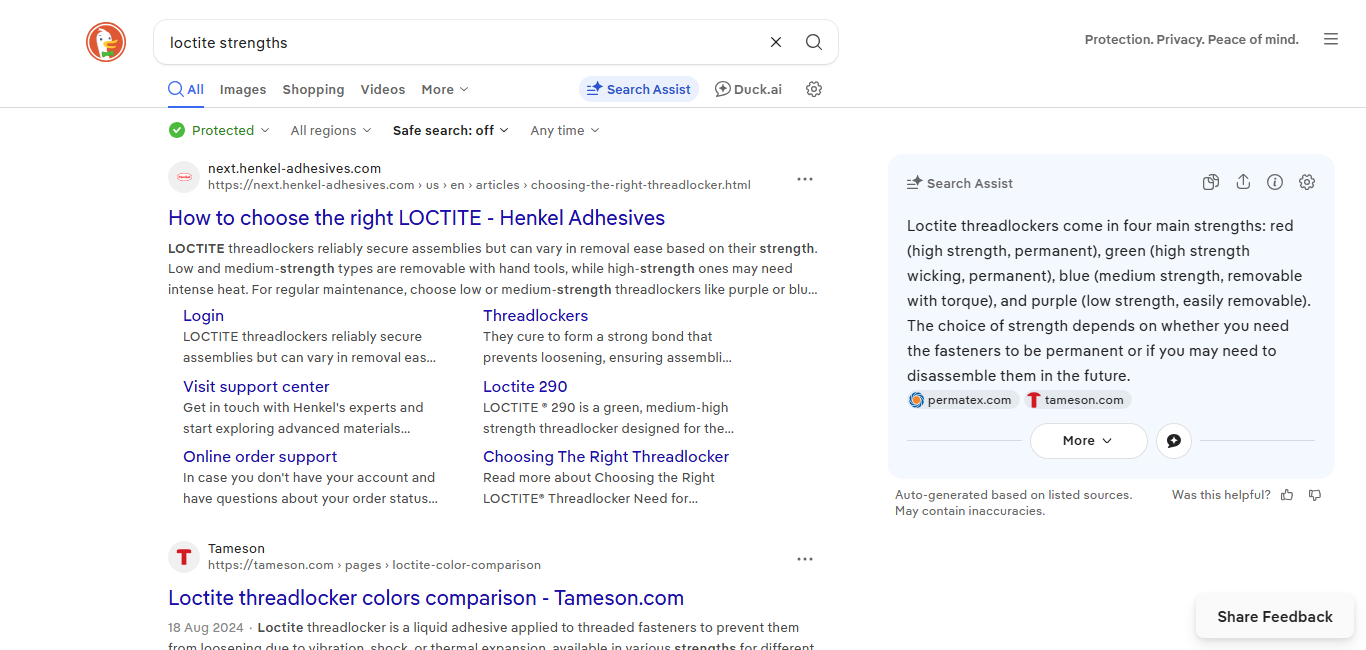This screenshot has height=650, width=1366.
Task: Click the Protection. Privacy. Peace of mind. text
Action: pyautogui.click(x=1192, y=40)
